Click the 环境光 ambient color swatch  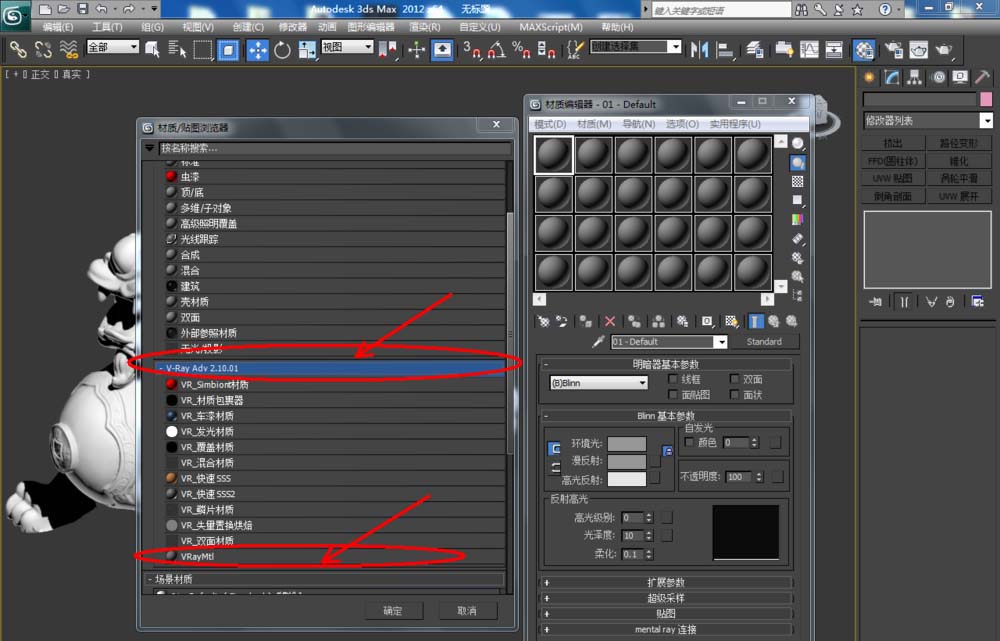(627, 443)
